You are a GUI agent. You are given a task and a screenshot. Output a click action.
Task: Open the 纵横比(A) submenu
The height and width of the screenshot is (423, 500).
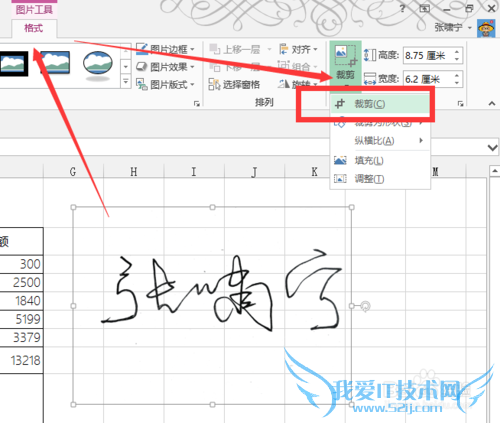tap(380, 141)
